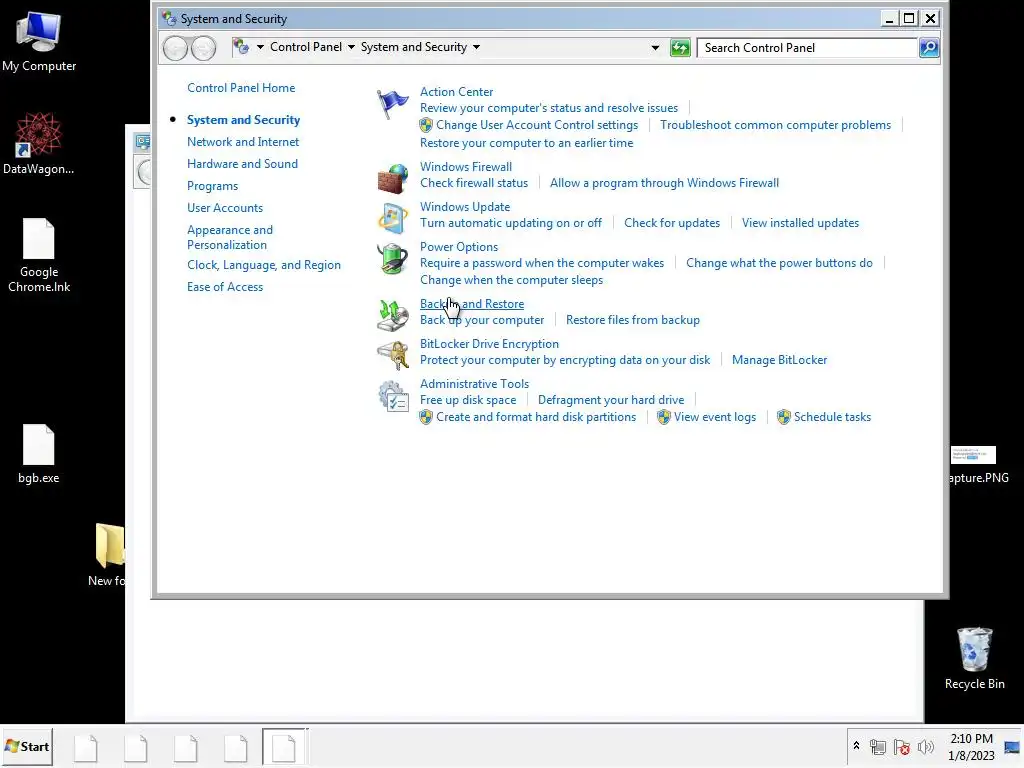Click the Windows Firewall brick wall icon

click(x=392, y=179)
